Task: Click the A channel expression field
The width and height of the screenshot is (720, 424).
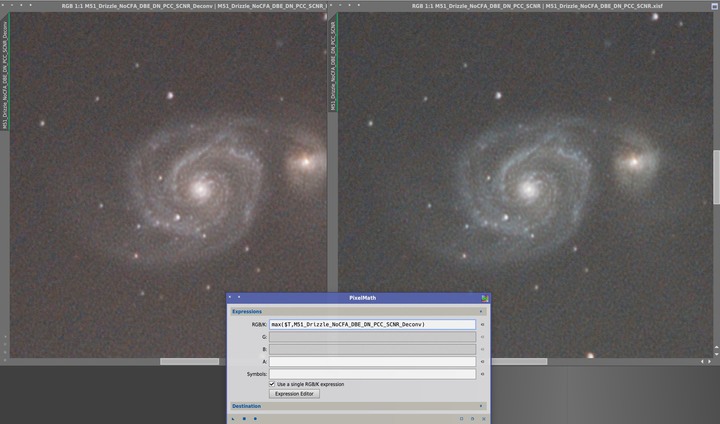Action: (x=372, y=362)
